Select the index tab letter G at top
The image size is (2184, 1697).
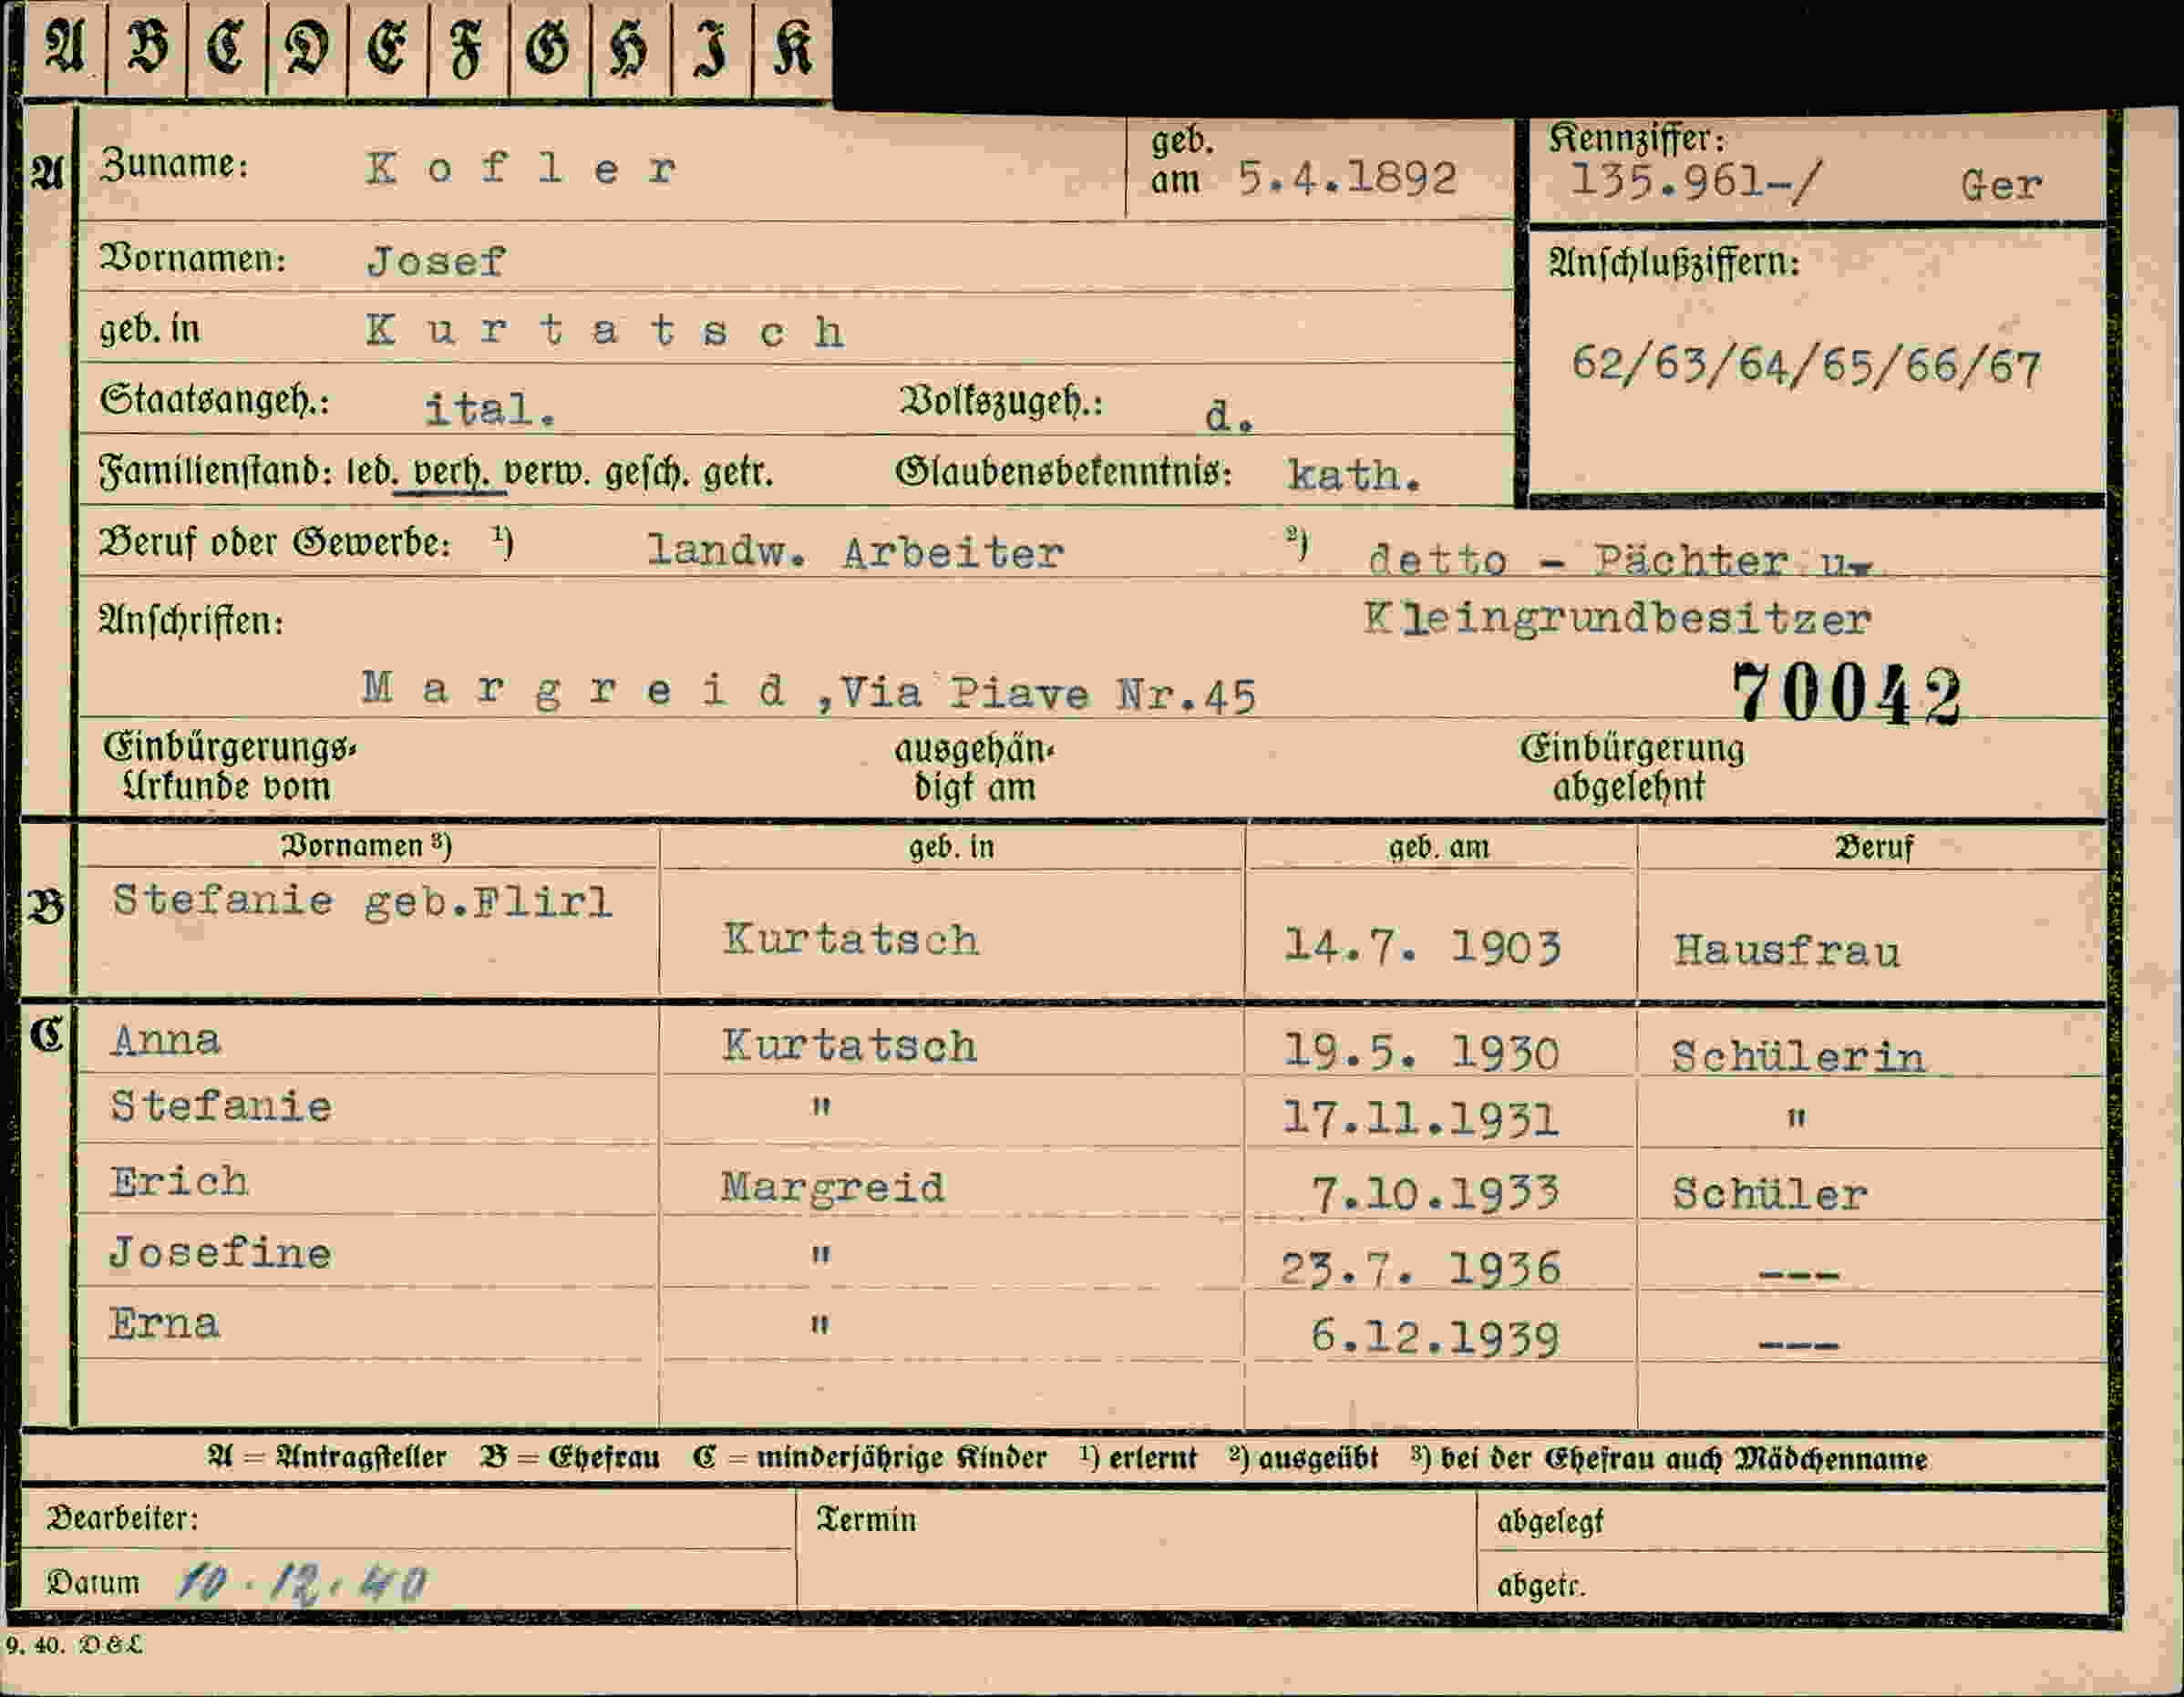point(548,48)
